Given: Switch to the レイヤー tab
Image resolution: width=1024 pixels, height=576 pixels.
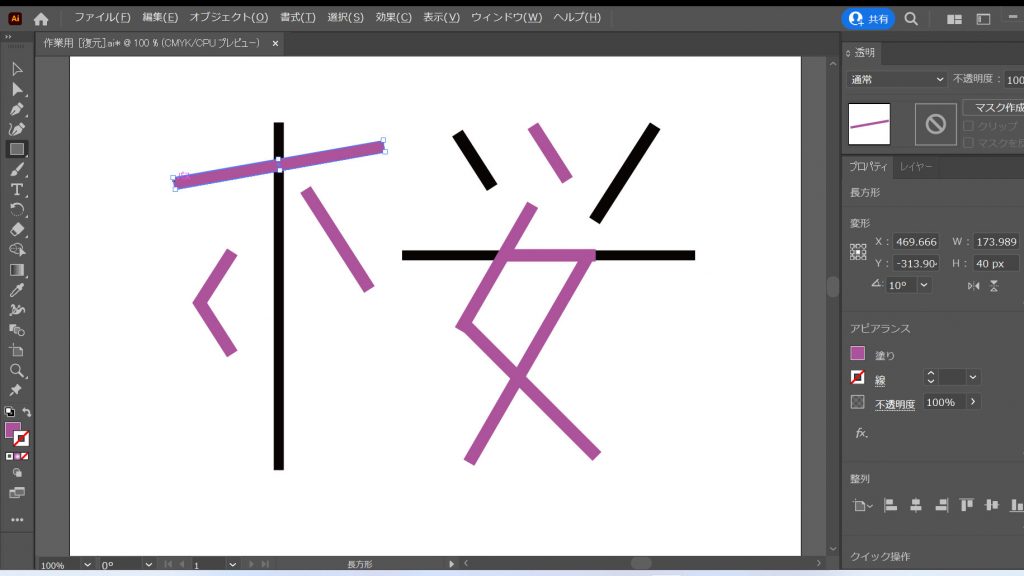Looking at the screenshot, I should [916, 167].
